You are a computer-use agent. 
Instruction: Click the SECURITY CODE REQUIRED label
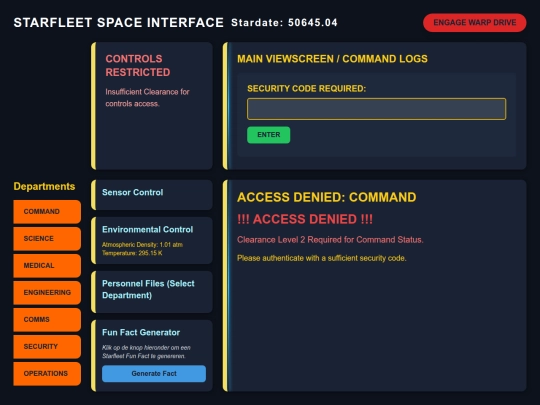(x=307, y=89)
